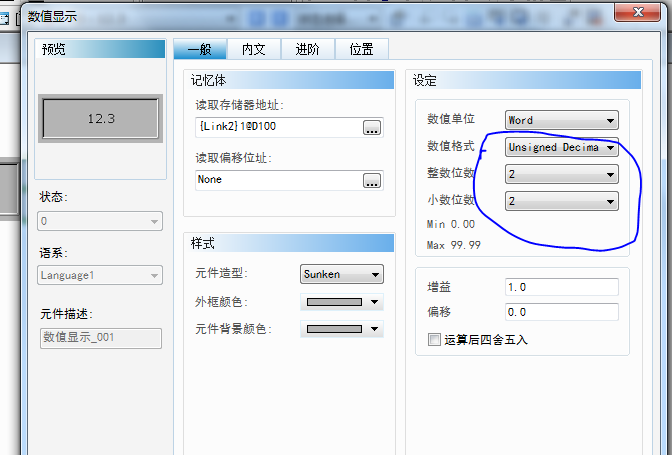Click the 偏移 input field

coord(561,312)
